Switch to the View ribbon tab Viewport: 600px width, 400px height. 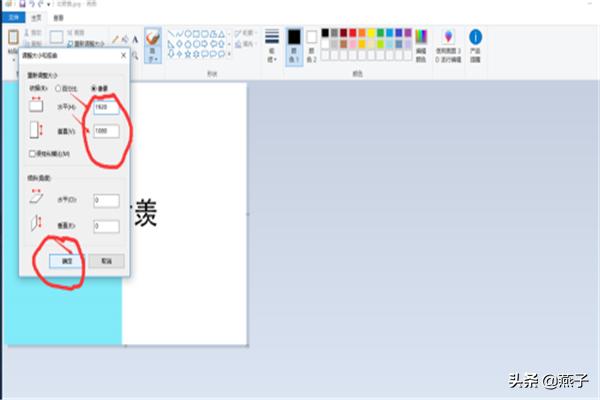point(58,18)
